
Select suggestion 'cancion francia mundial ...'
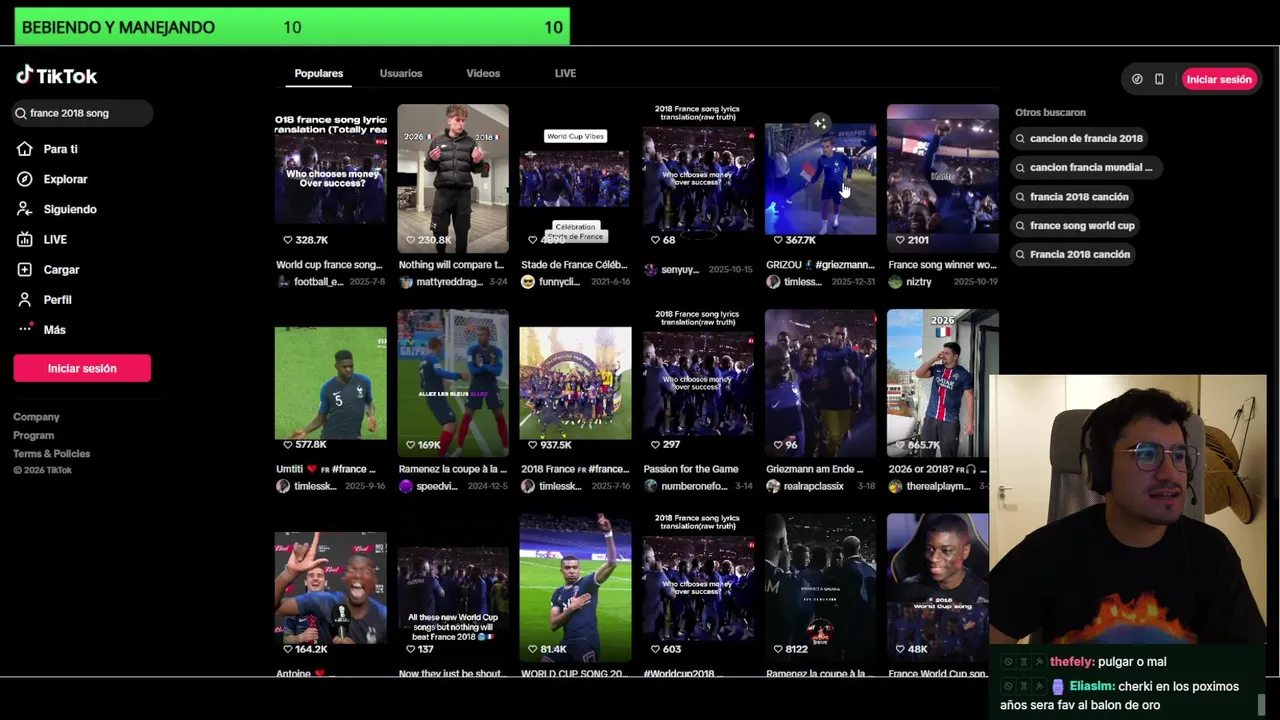click(1088, 168)
